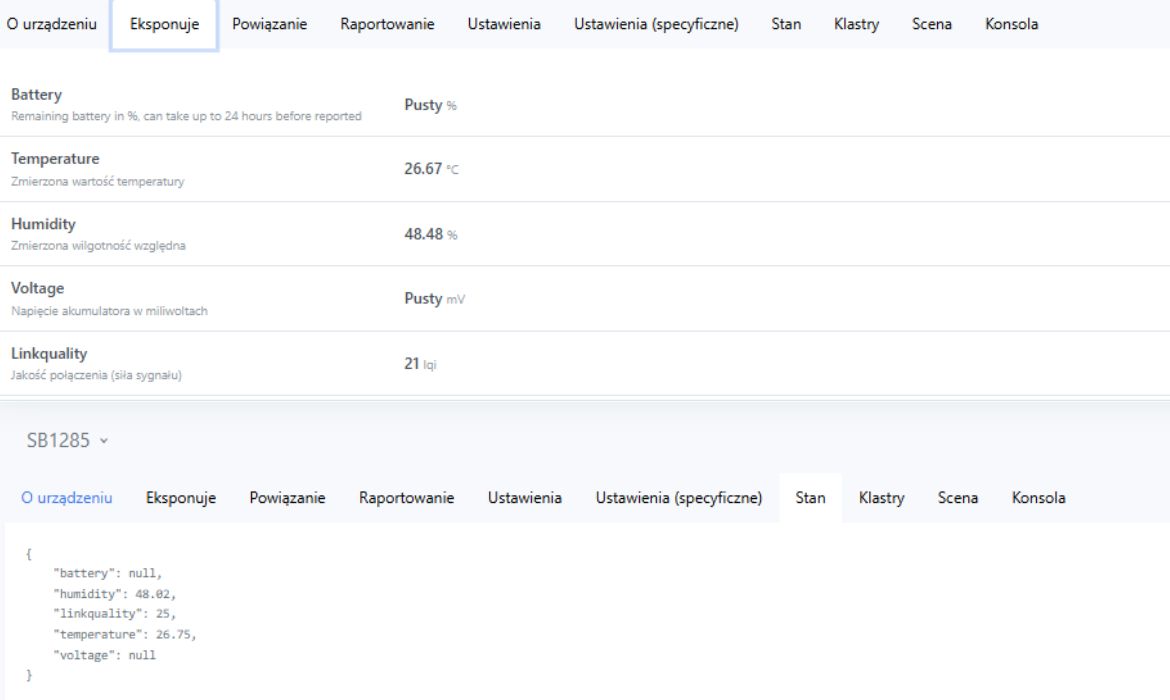Switch to Raportowanie tab below SB1285 heading
This screenshot has width=1170, height=700.
pos(407,498)
